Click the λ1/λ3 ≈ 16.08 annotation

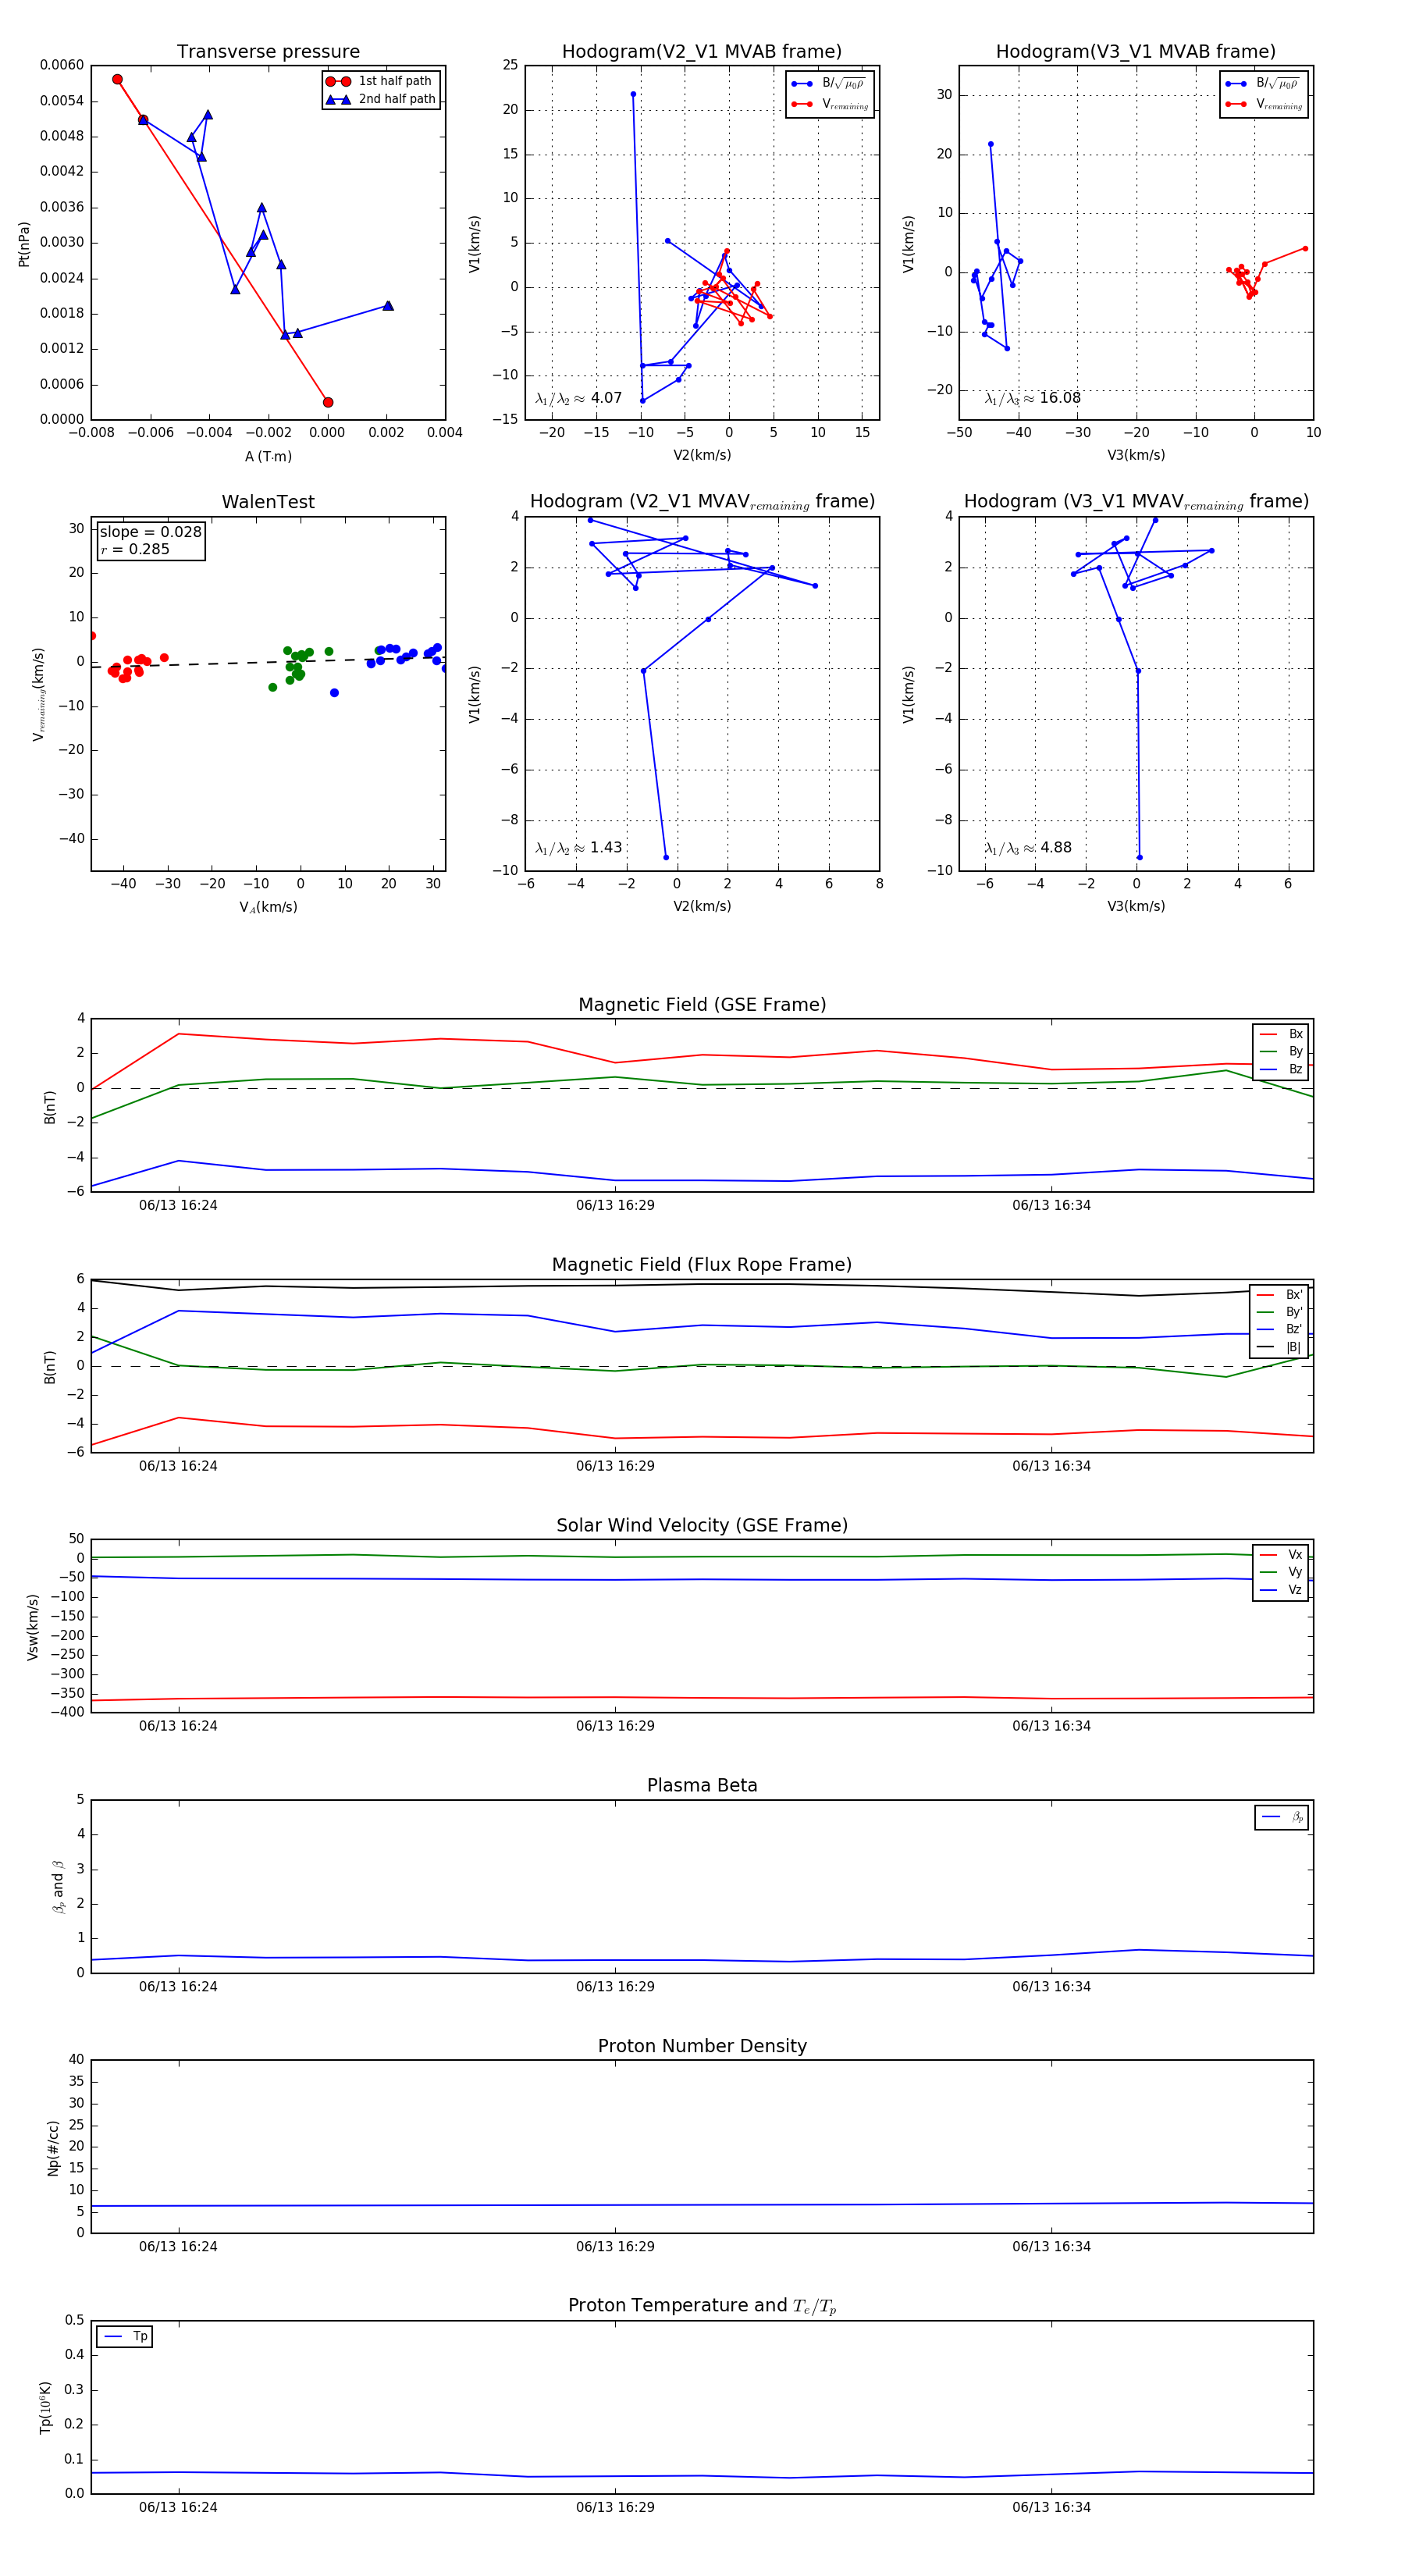click(1032, 398)
